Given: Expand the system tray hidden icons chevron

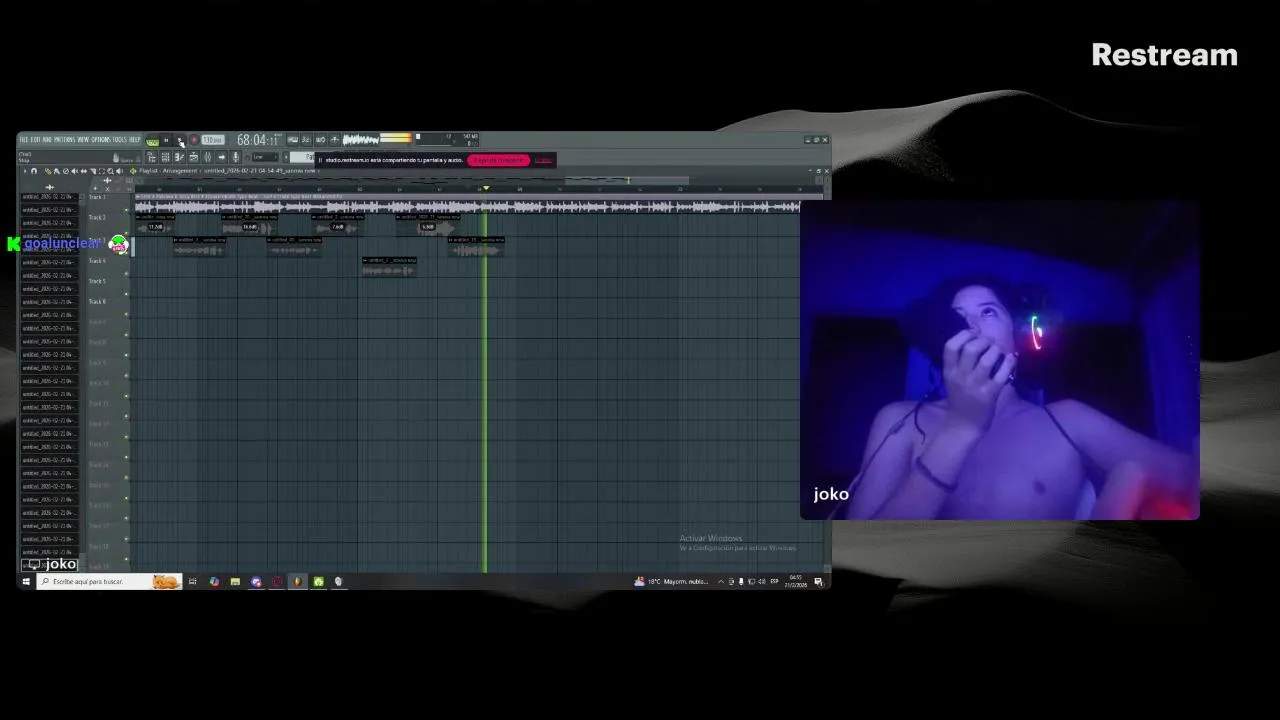Looking at the screenshot, I should tap(720, 581).
